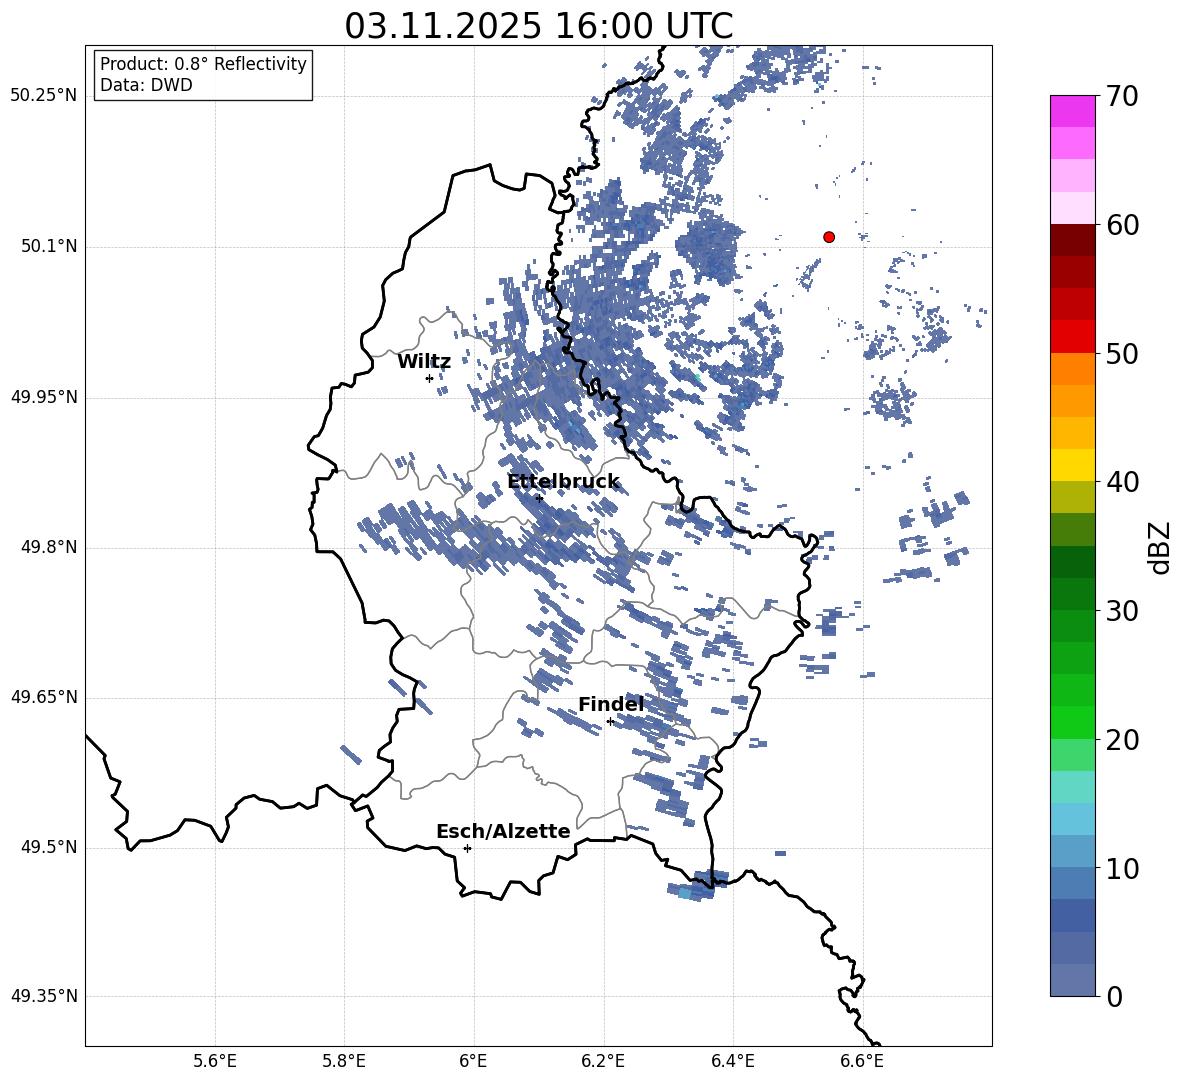Click the colorbar tick label 30
The height and width of the screenshot is (1081, 1184).
(1122, 611)
